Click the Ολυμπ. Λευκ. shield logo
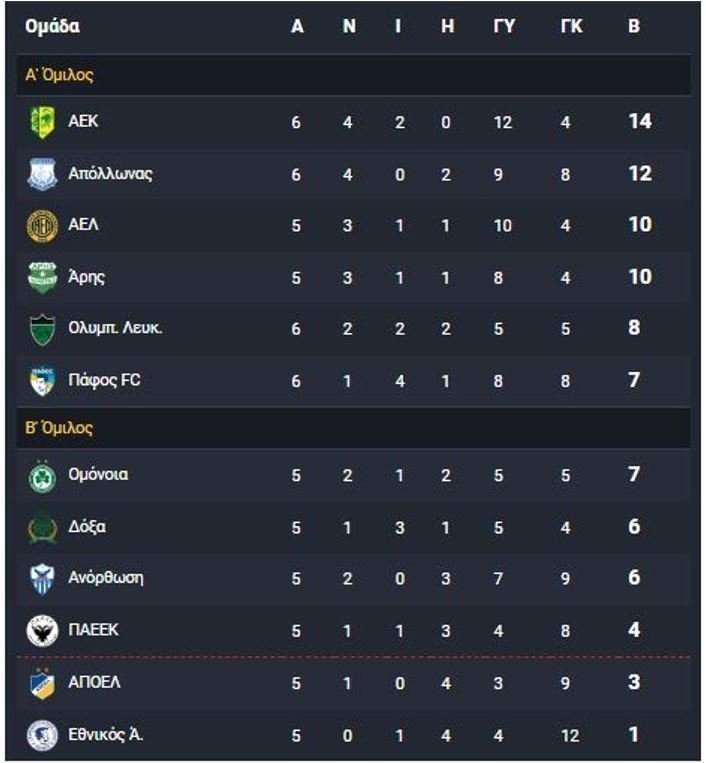Image resolution: width=706 pixels, height=763 pixels. pyautogui.click(x=42, y=329)
